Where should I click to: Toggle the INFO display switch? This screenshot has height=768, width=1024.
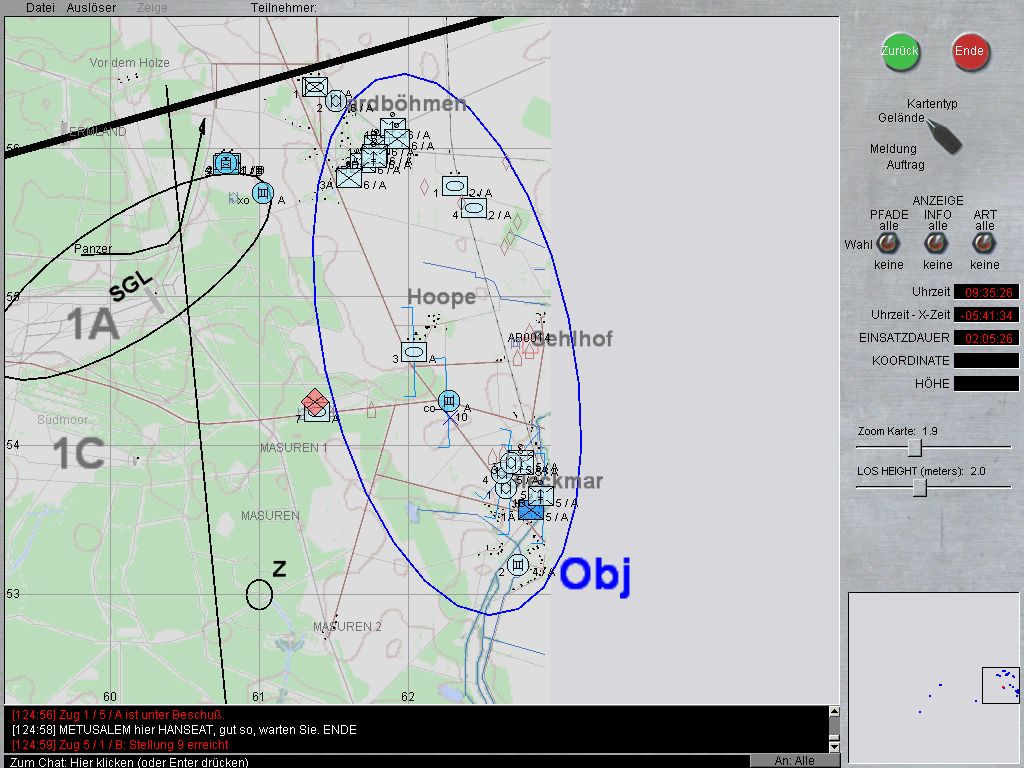click(936, 243)
